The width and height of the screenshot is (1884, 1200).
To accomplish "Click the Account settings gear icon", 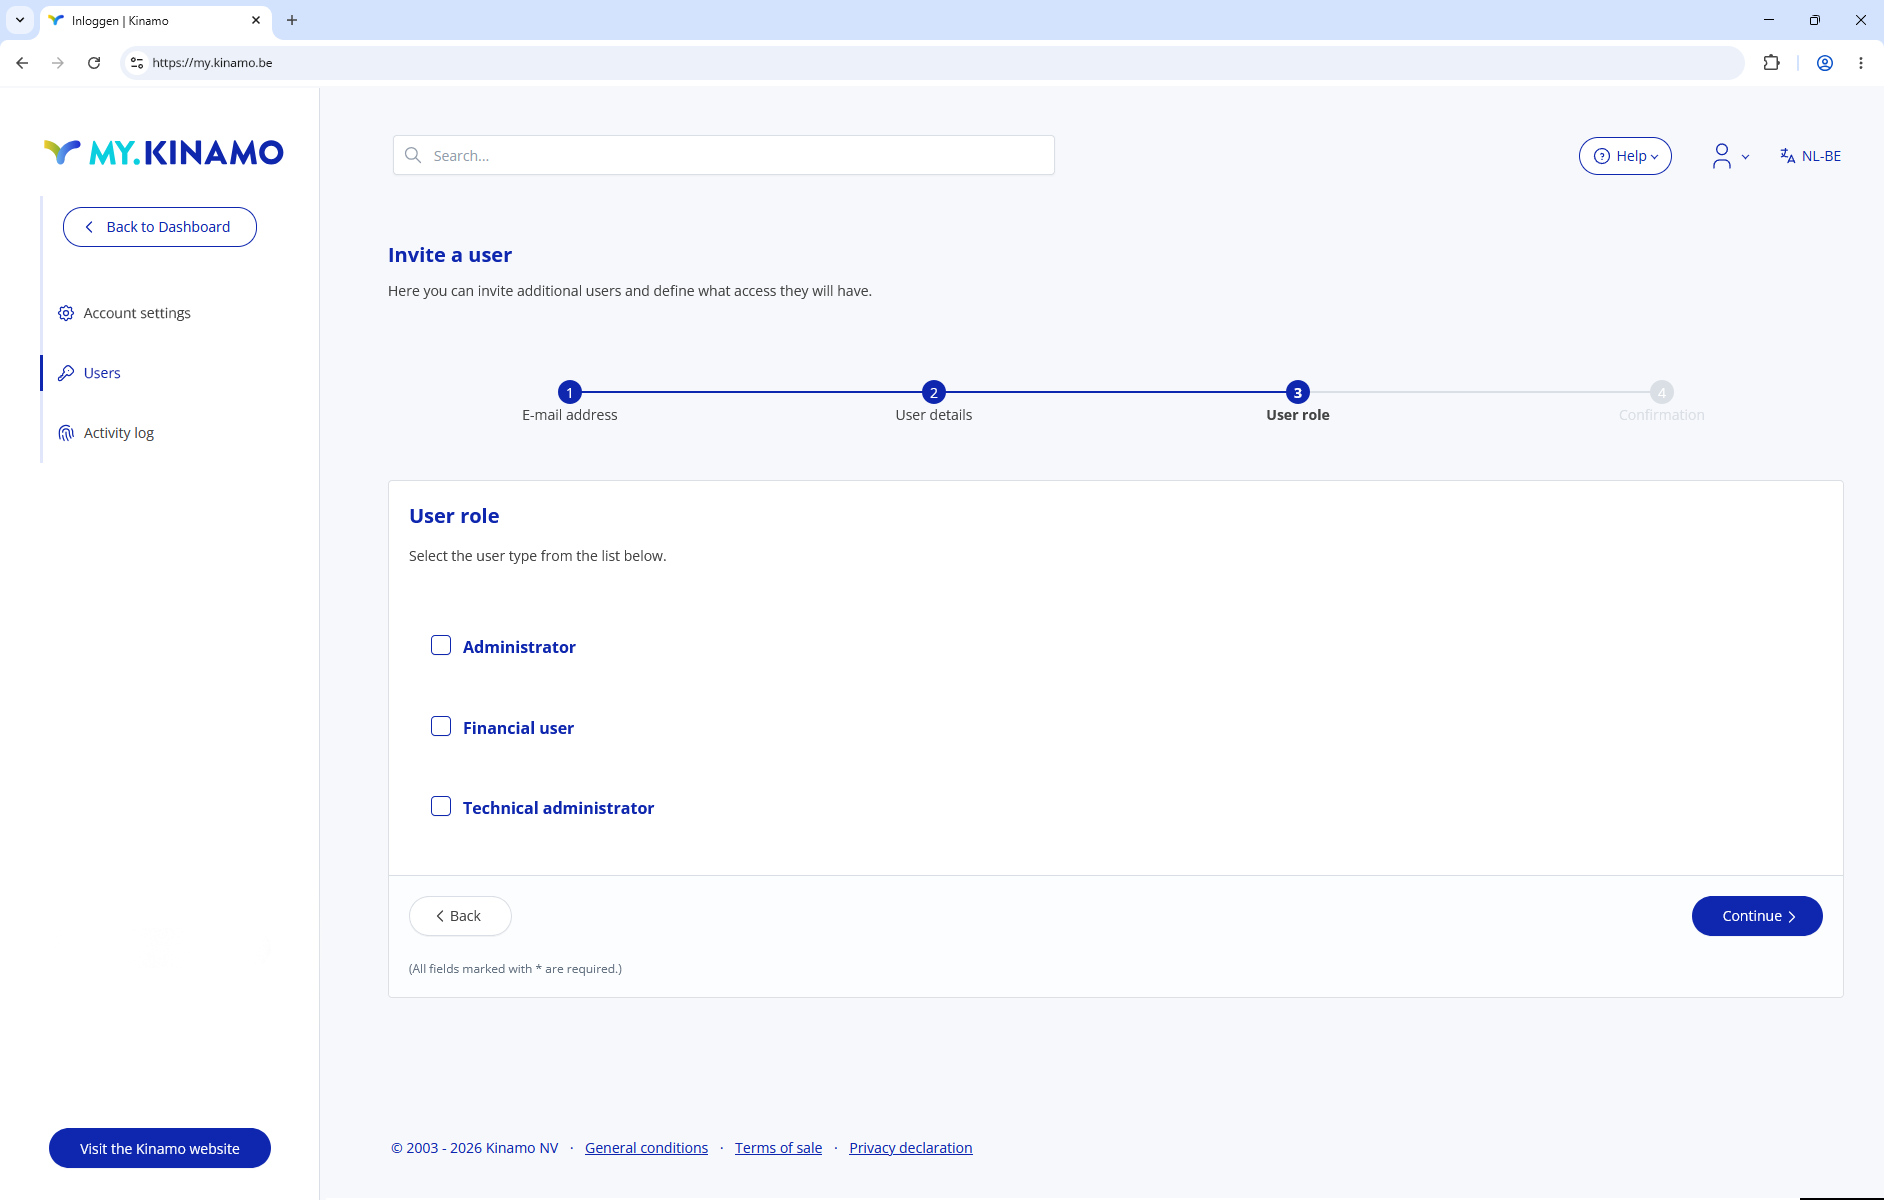I will pyautogui.click(x=66, y=313).
